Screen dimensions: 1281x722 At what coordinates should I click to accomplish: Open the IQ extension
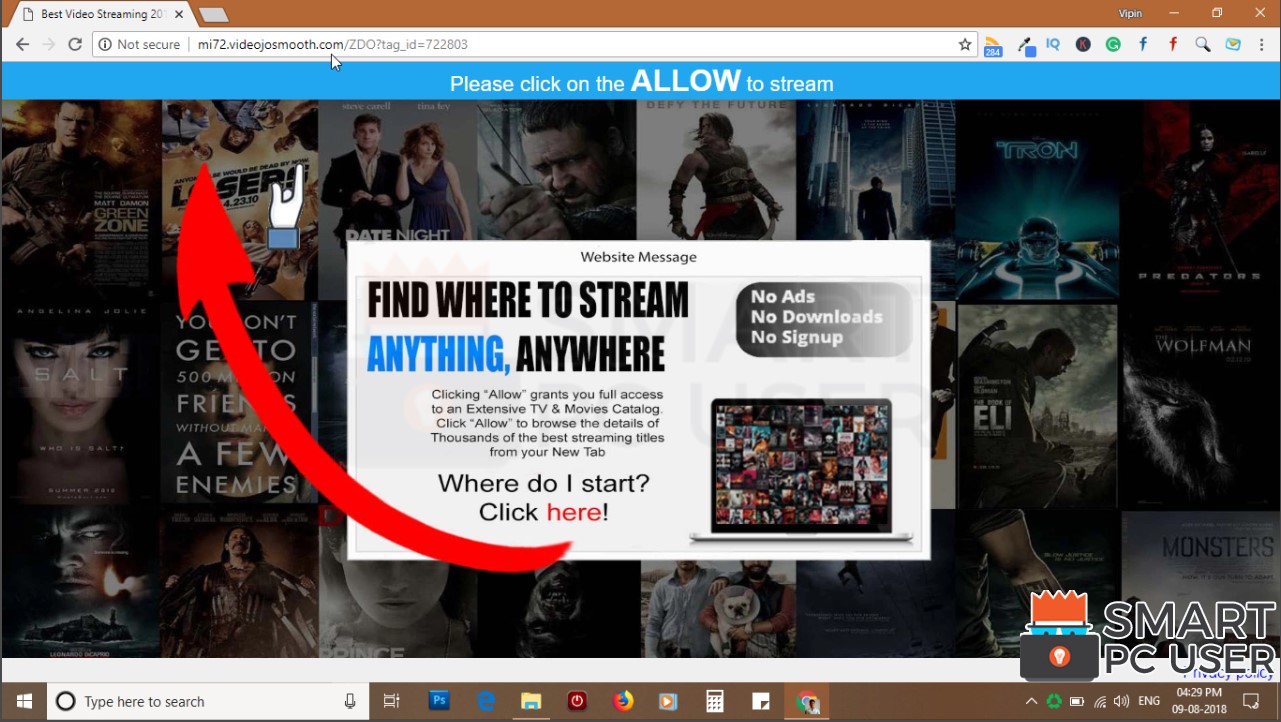coord(1052,44)
